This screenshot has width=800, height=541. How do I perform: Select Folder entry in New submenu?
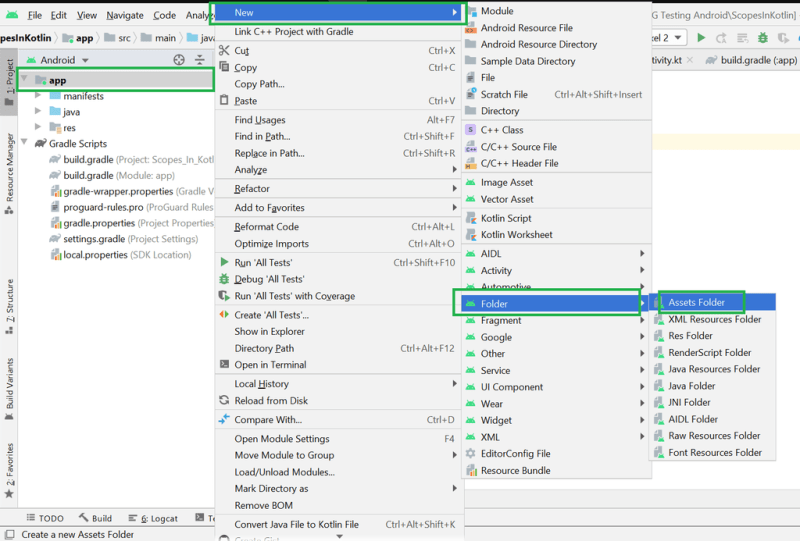[552, 304]
